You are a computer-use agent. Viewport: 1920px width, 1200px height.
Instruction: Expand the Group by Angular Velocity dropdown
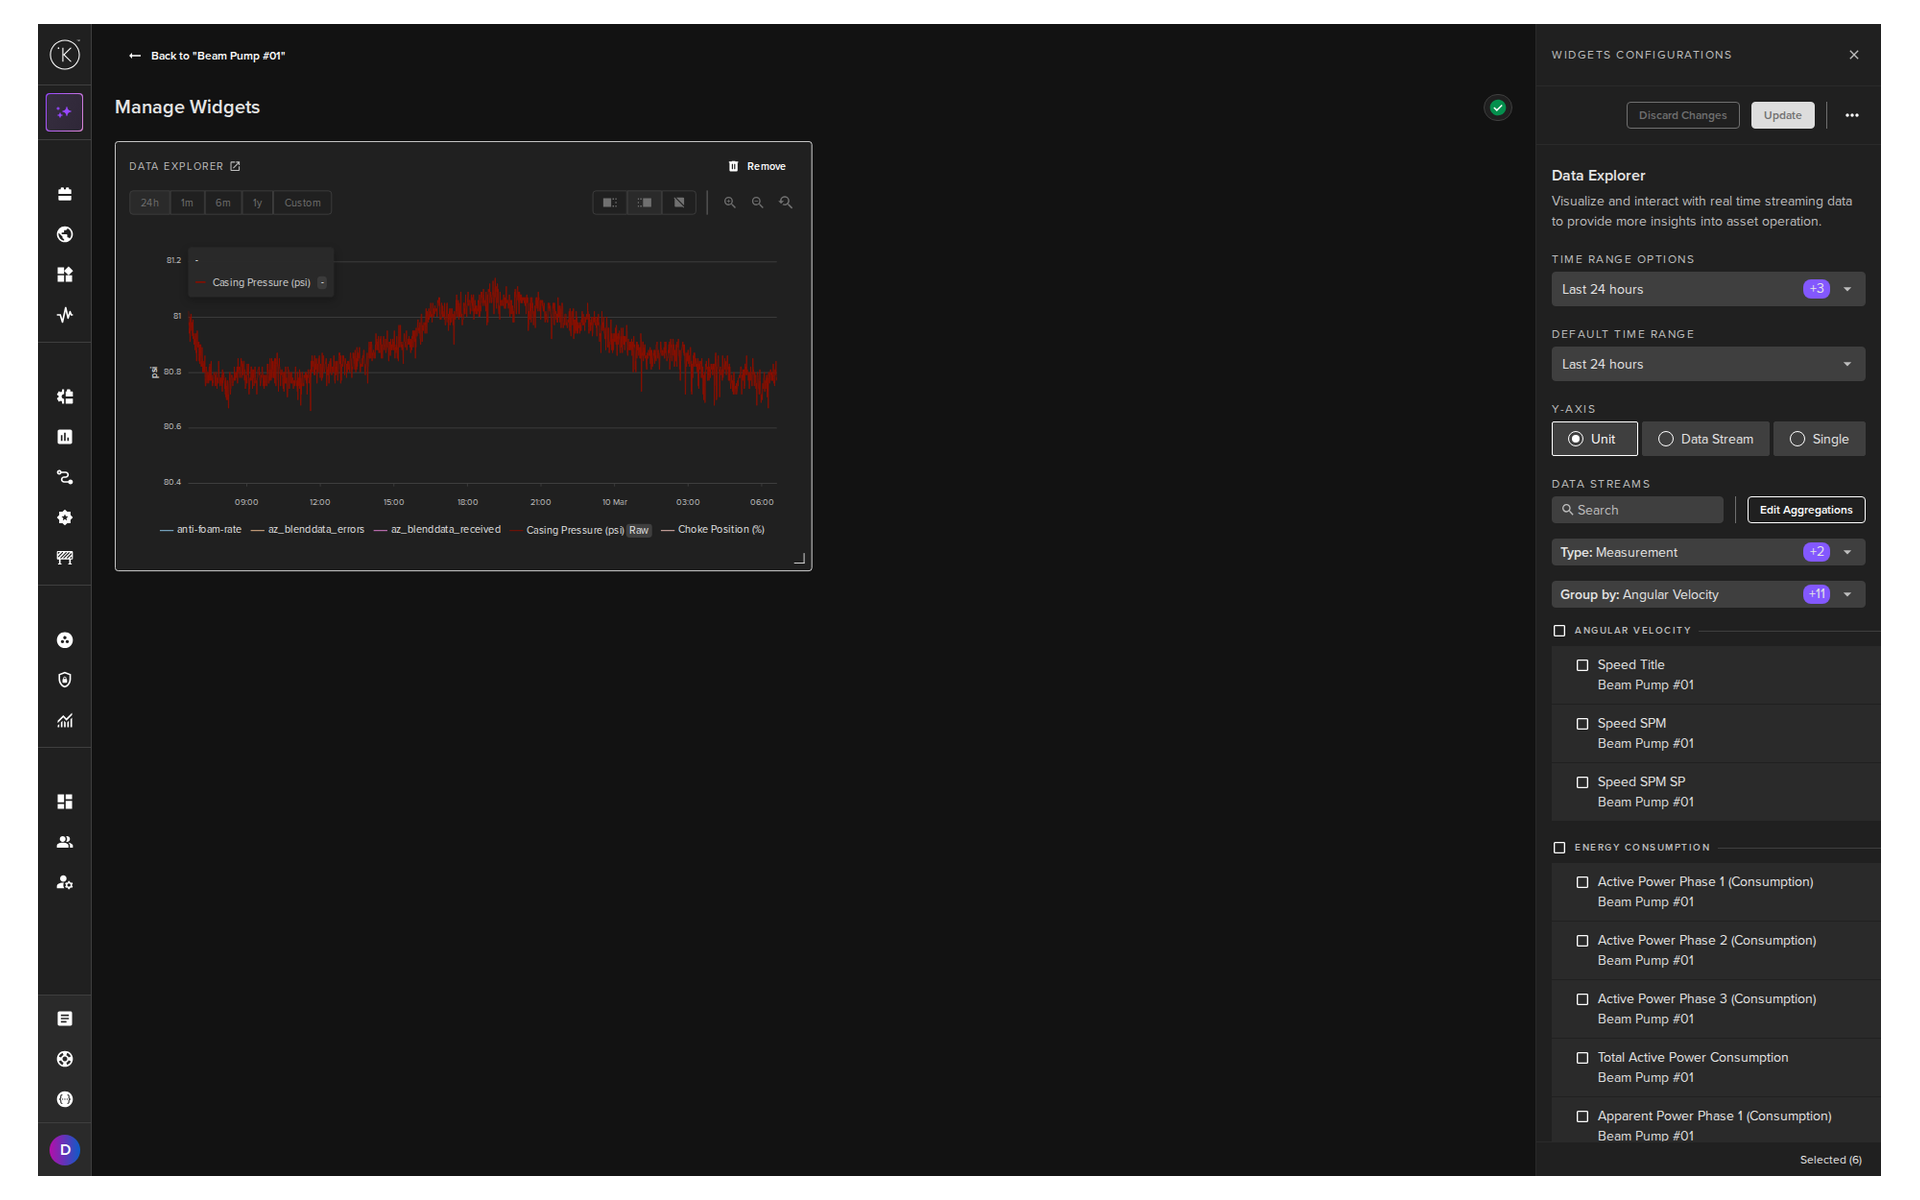1708,595
